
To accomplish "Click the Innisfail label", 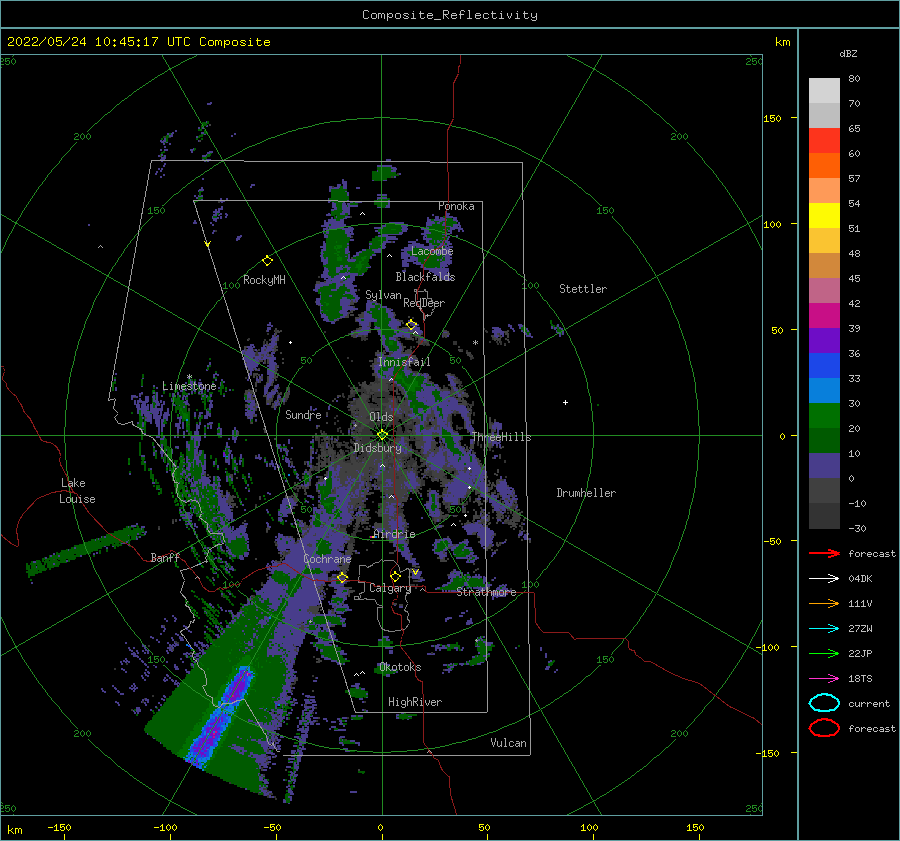I will click(x=404, y=362).
